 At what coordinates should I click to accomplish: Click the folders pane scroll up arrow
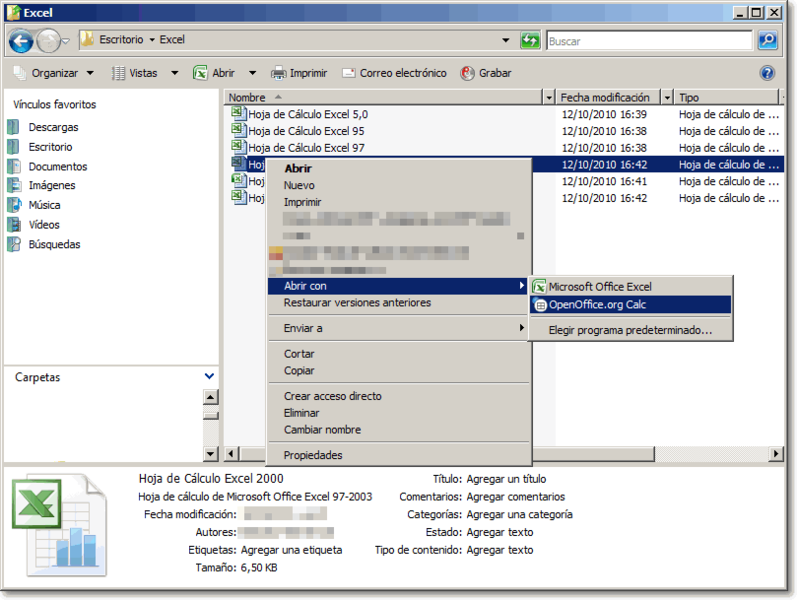[x=210, y=397]
